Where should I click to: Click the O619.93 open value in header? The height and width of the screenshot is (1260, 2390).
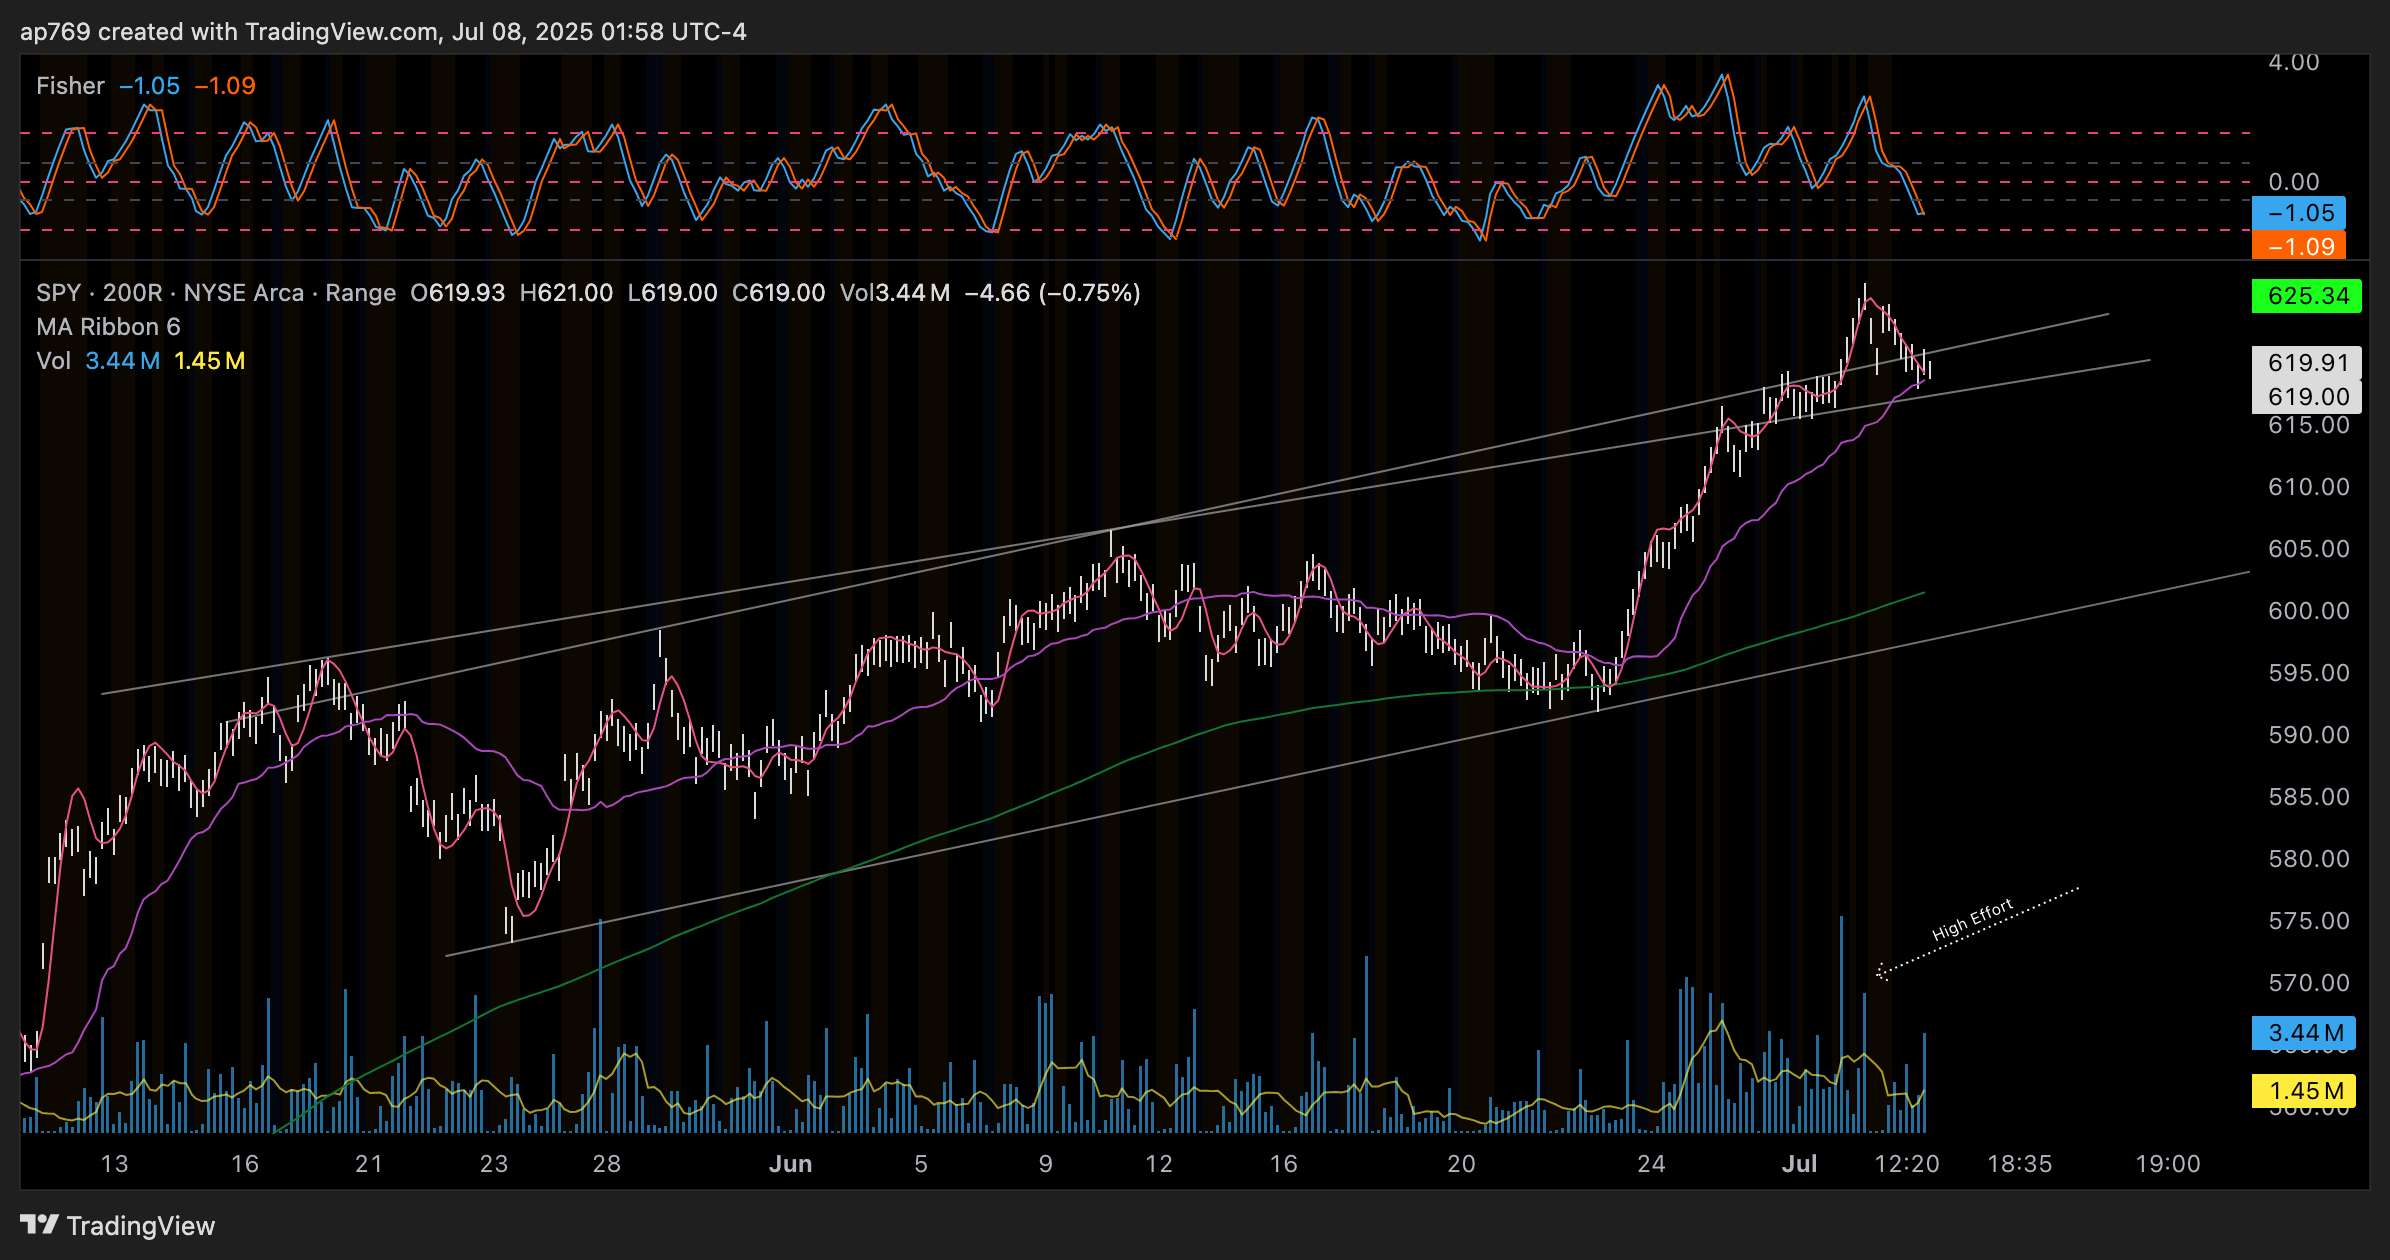[x=458, y=293]
